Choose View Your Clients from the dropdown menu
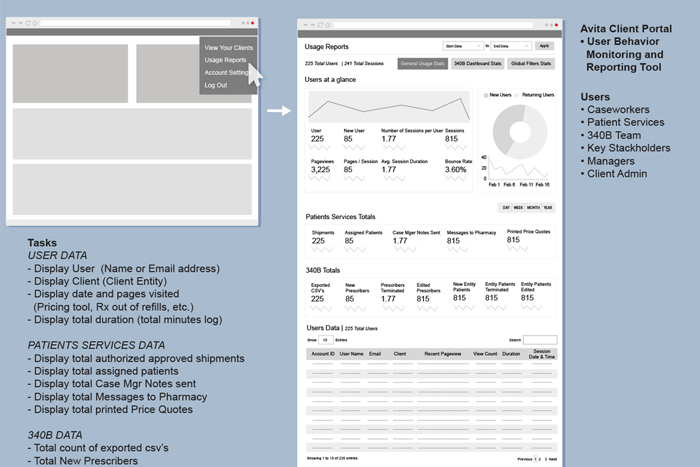700x467 pixels. point(229,47)
